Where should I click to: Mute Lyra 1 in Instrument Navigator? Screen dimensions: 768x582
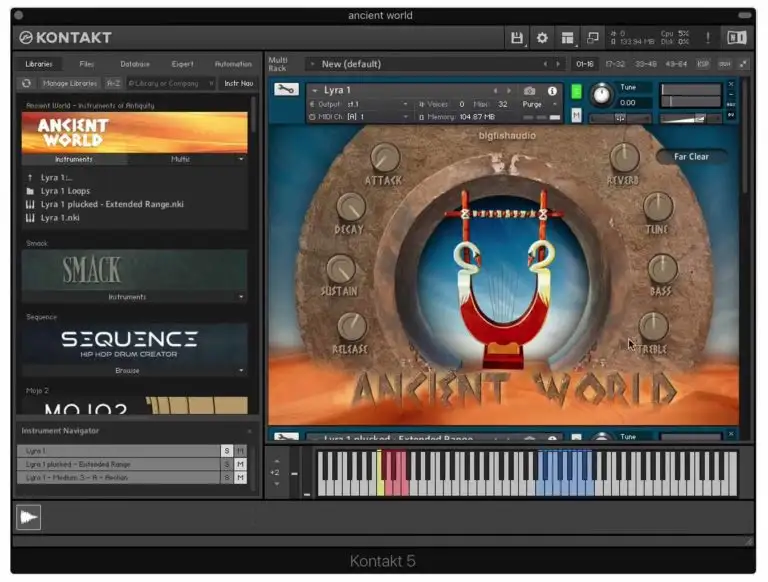pos(240,451)
